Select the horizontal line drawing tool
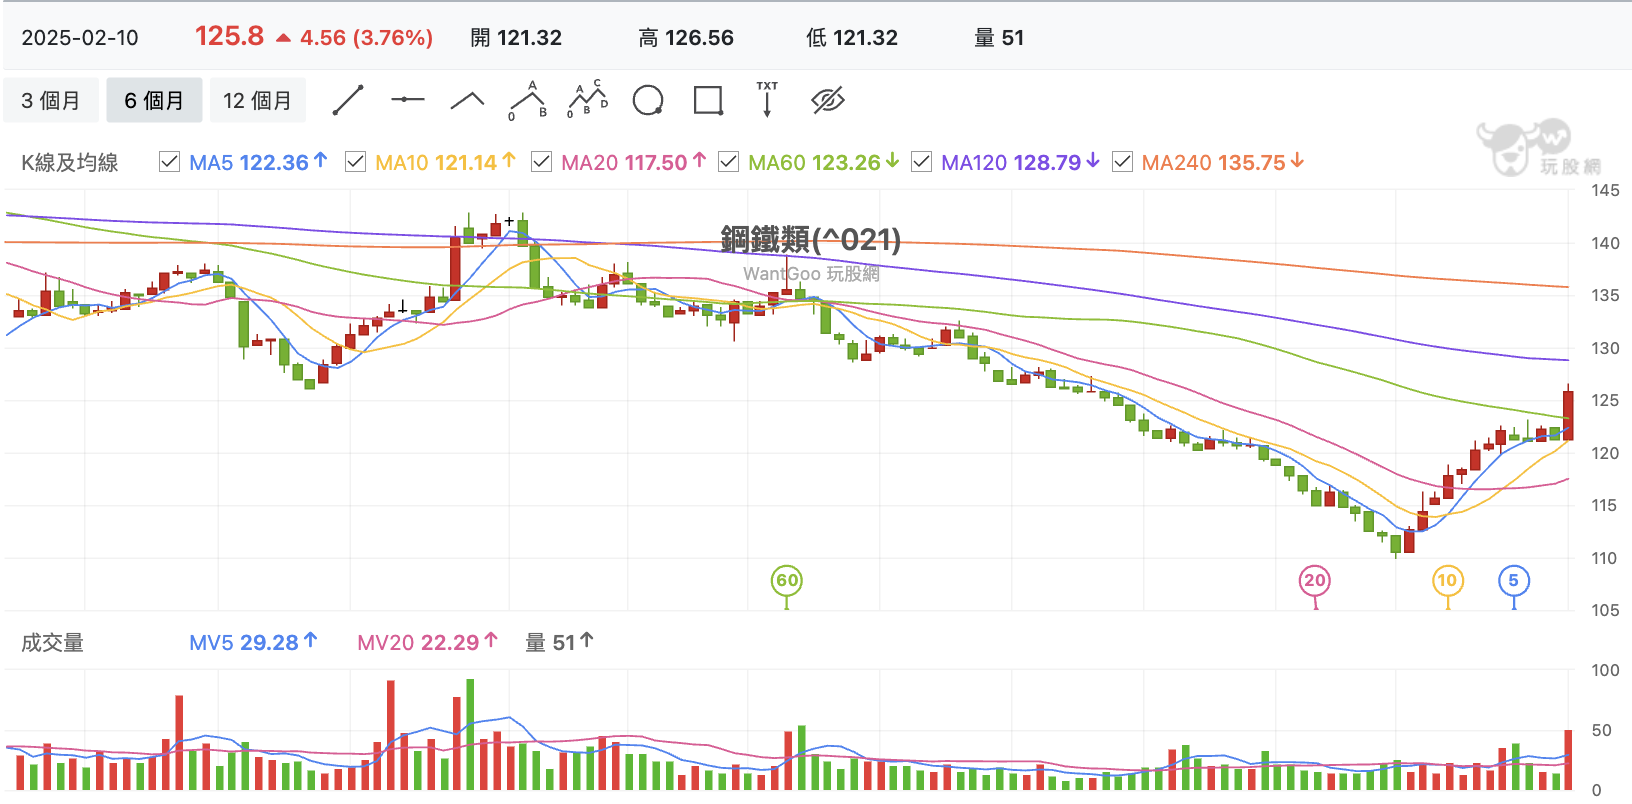 408,100
